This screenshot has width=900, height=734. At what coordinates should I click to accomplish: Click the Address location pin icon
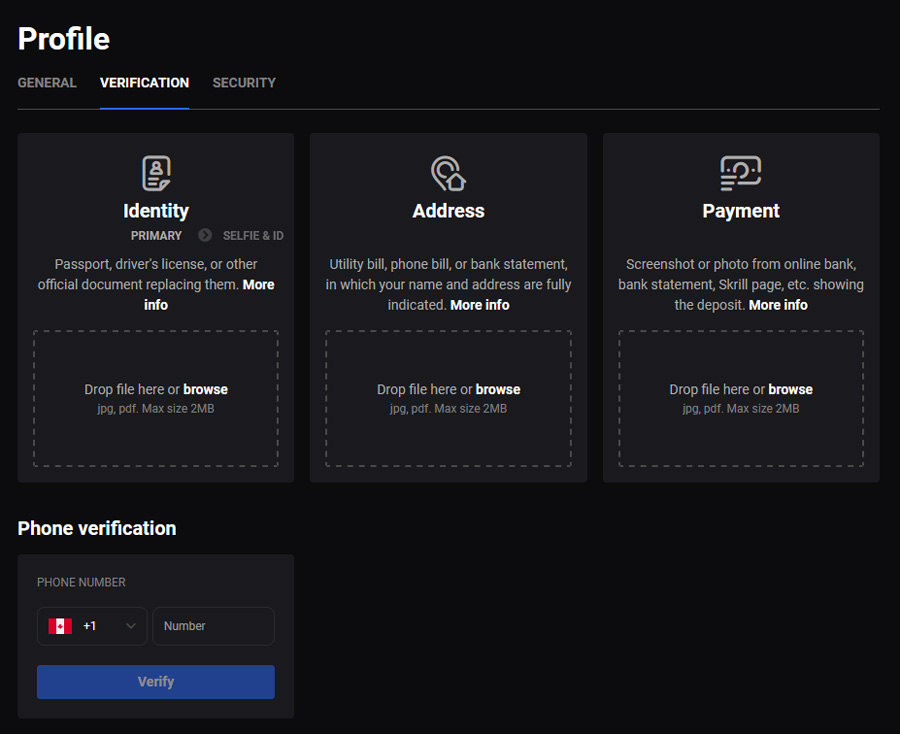click(x=448, y=173)
